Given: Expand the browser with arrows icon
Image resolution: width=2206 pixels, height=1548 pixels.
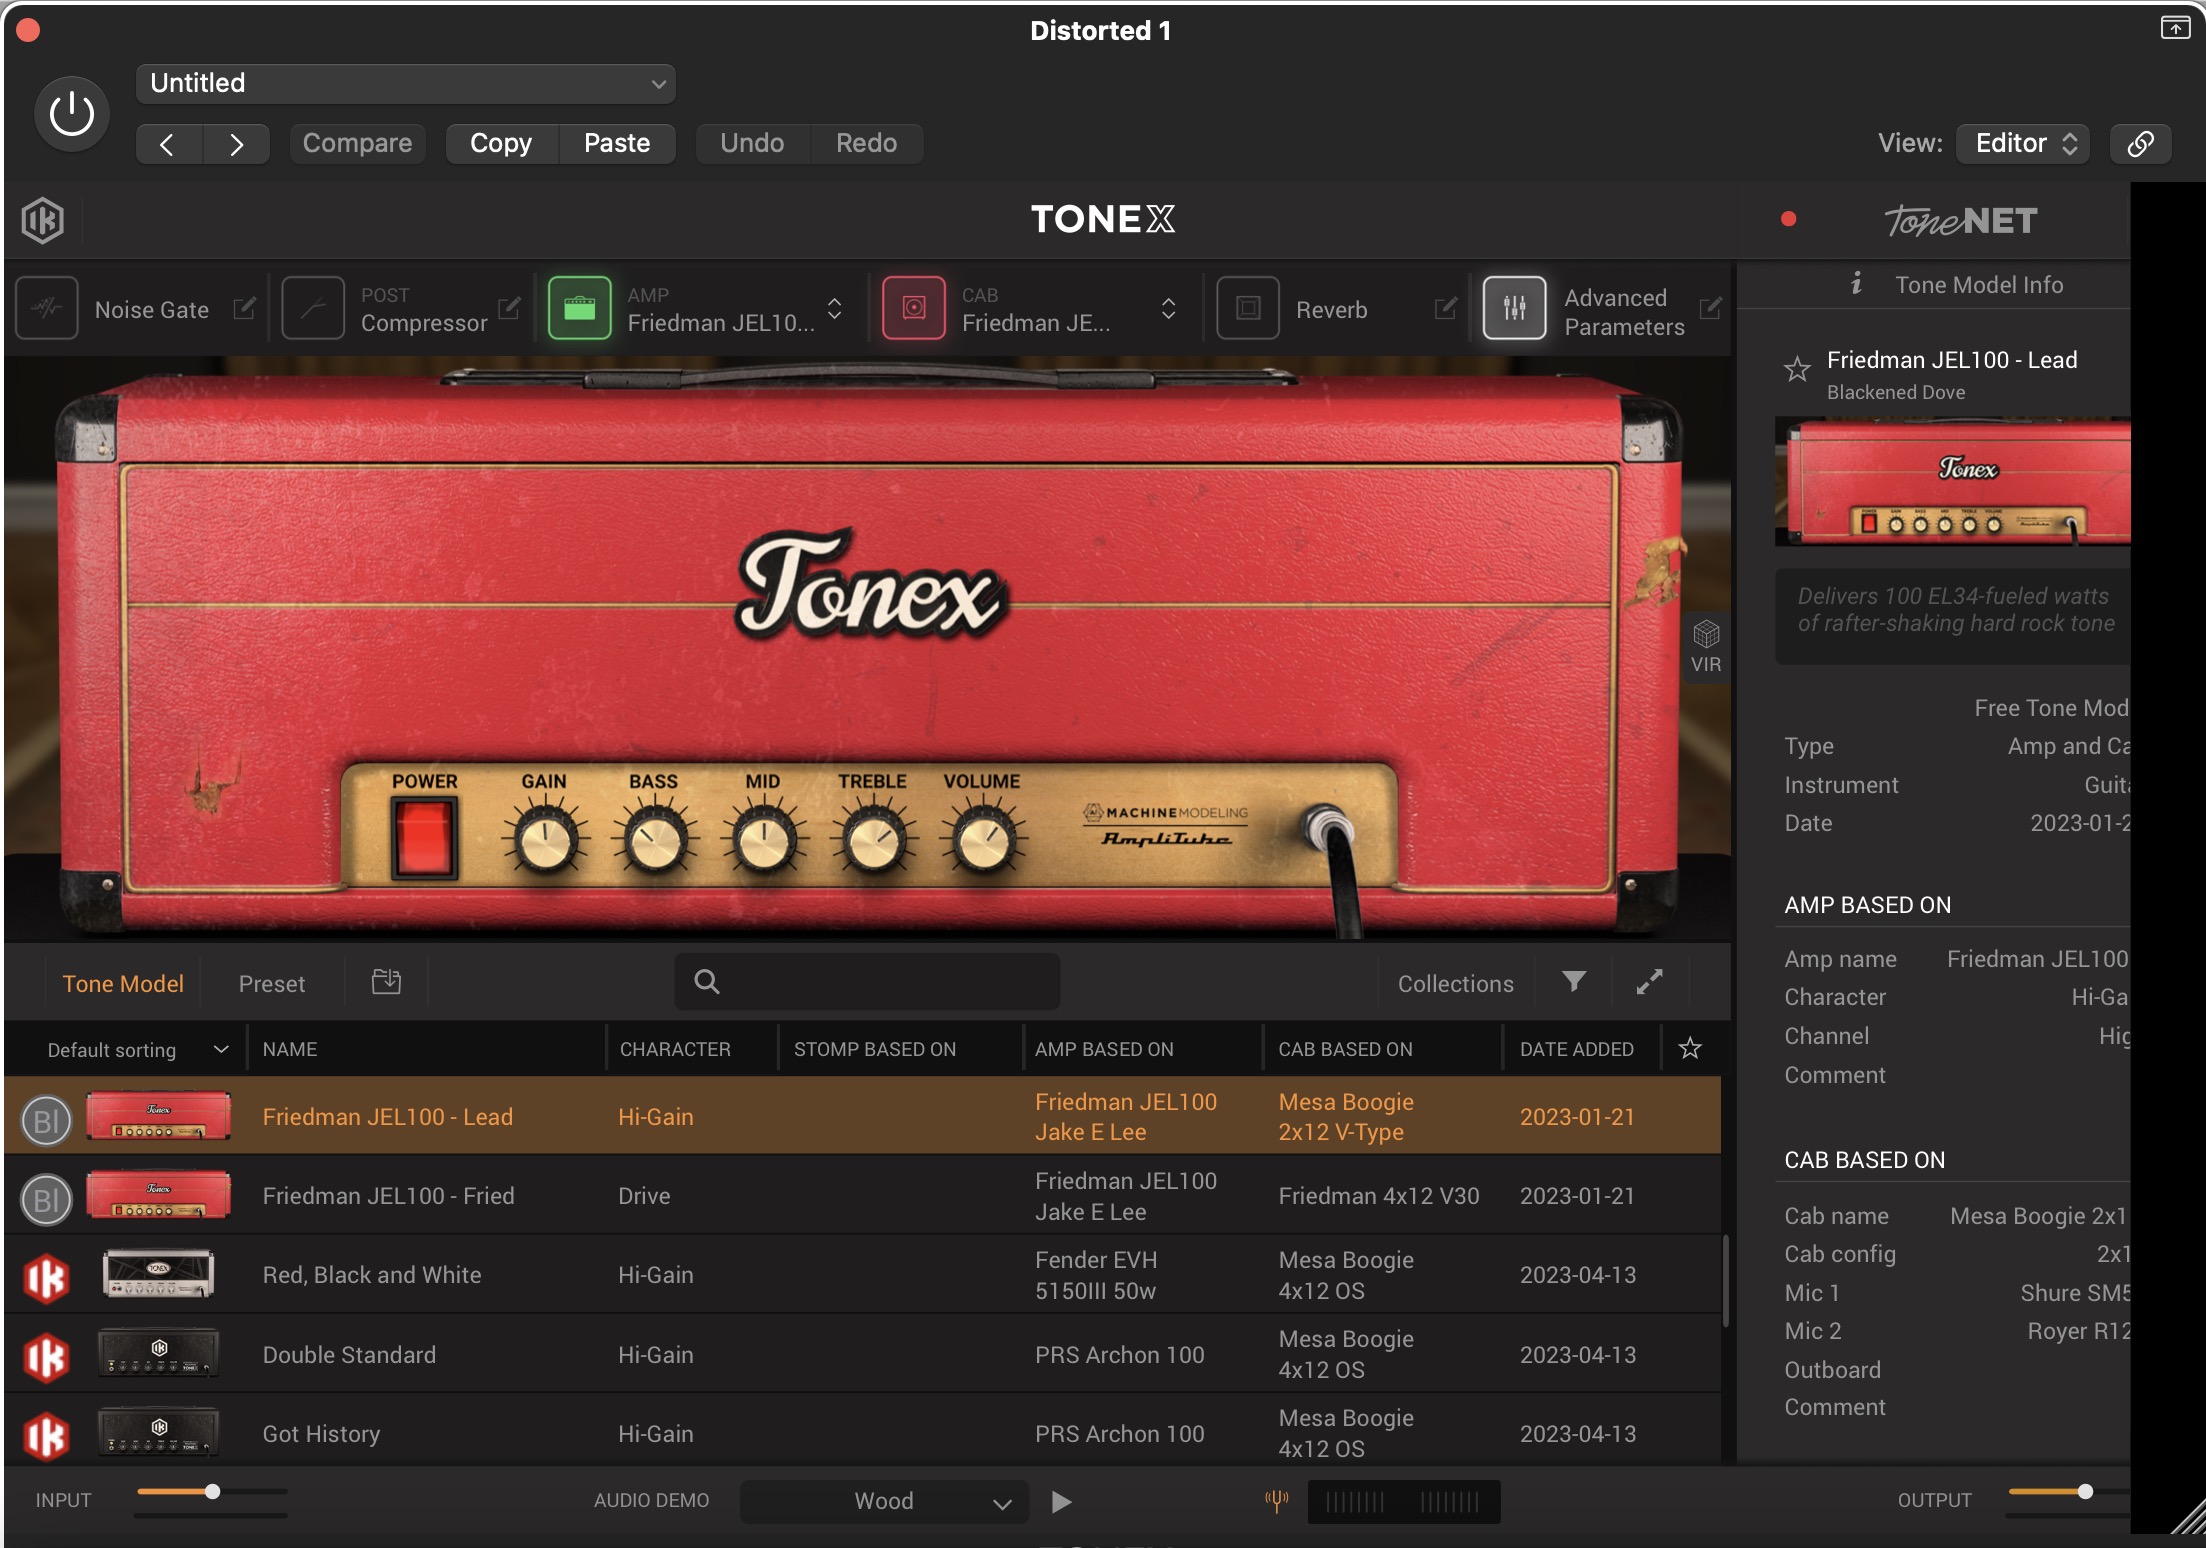Looking at the screenshot, I should point(1650,982).
